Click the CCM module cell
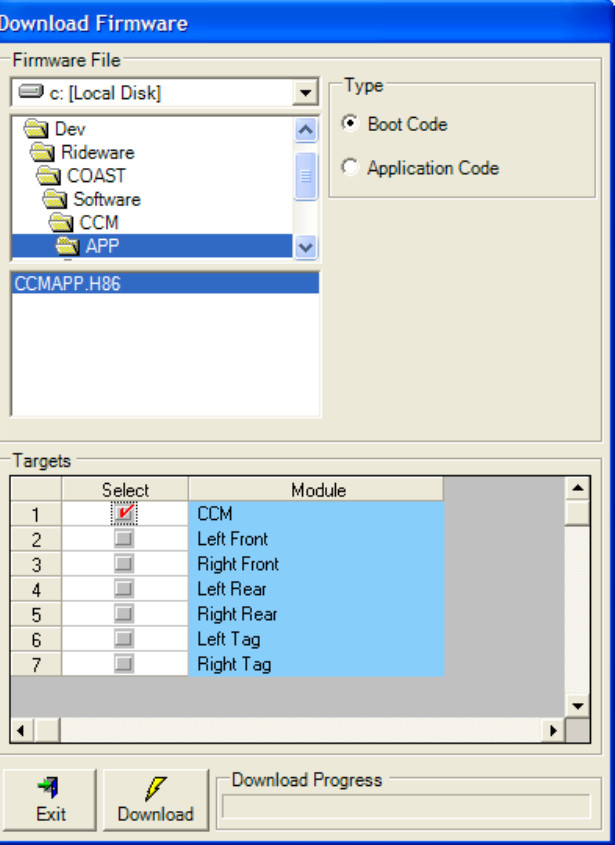615x845 pixels. [316, 514]
